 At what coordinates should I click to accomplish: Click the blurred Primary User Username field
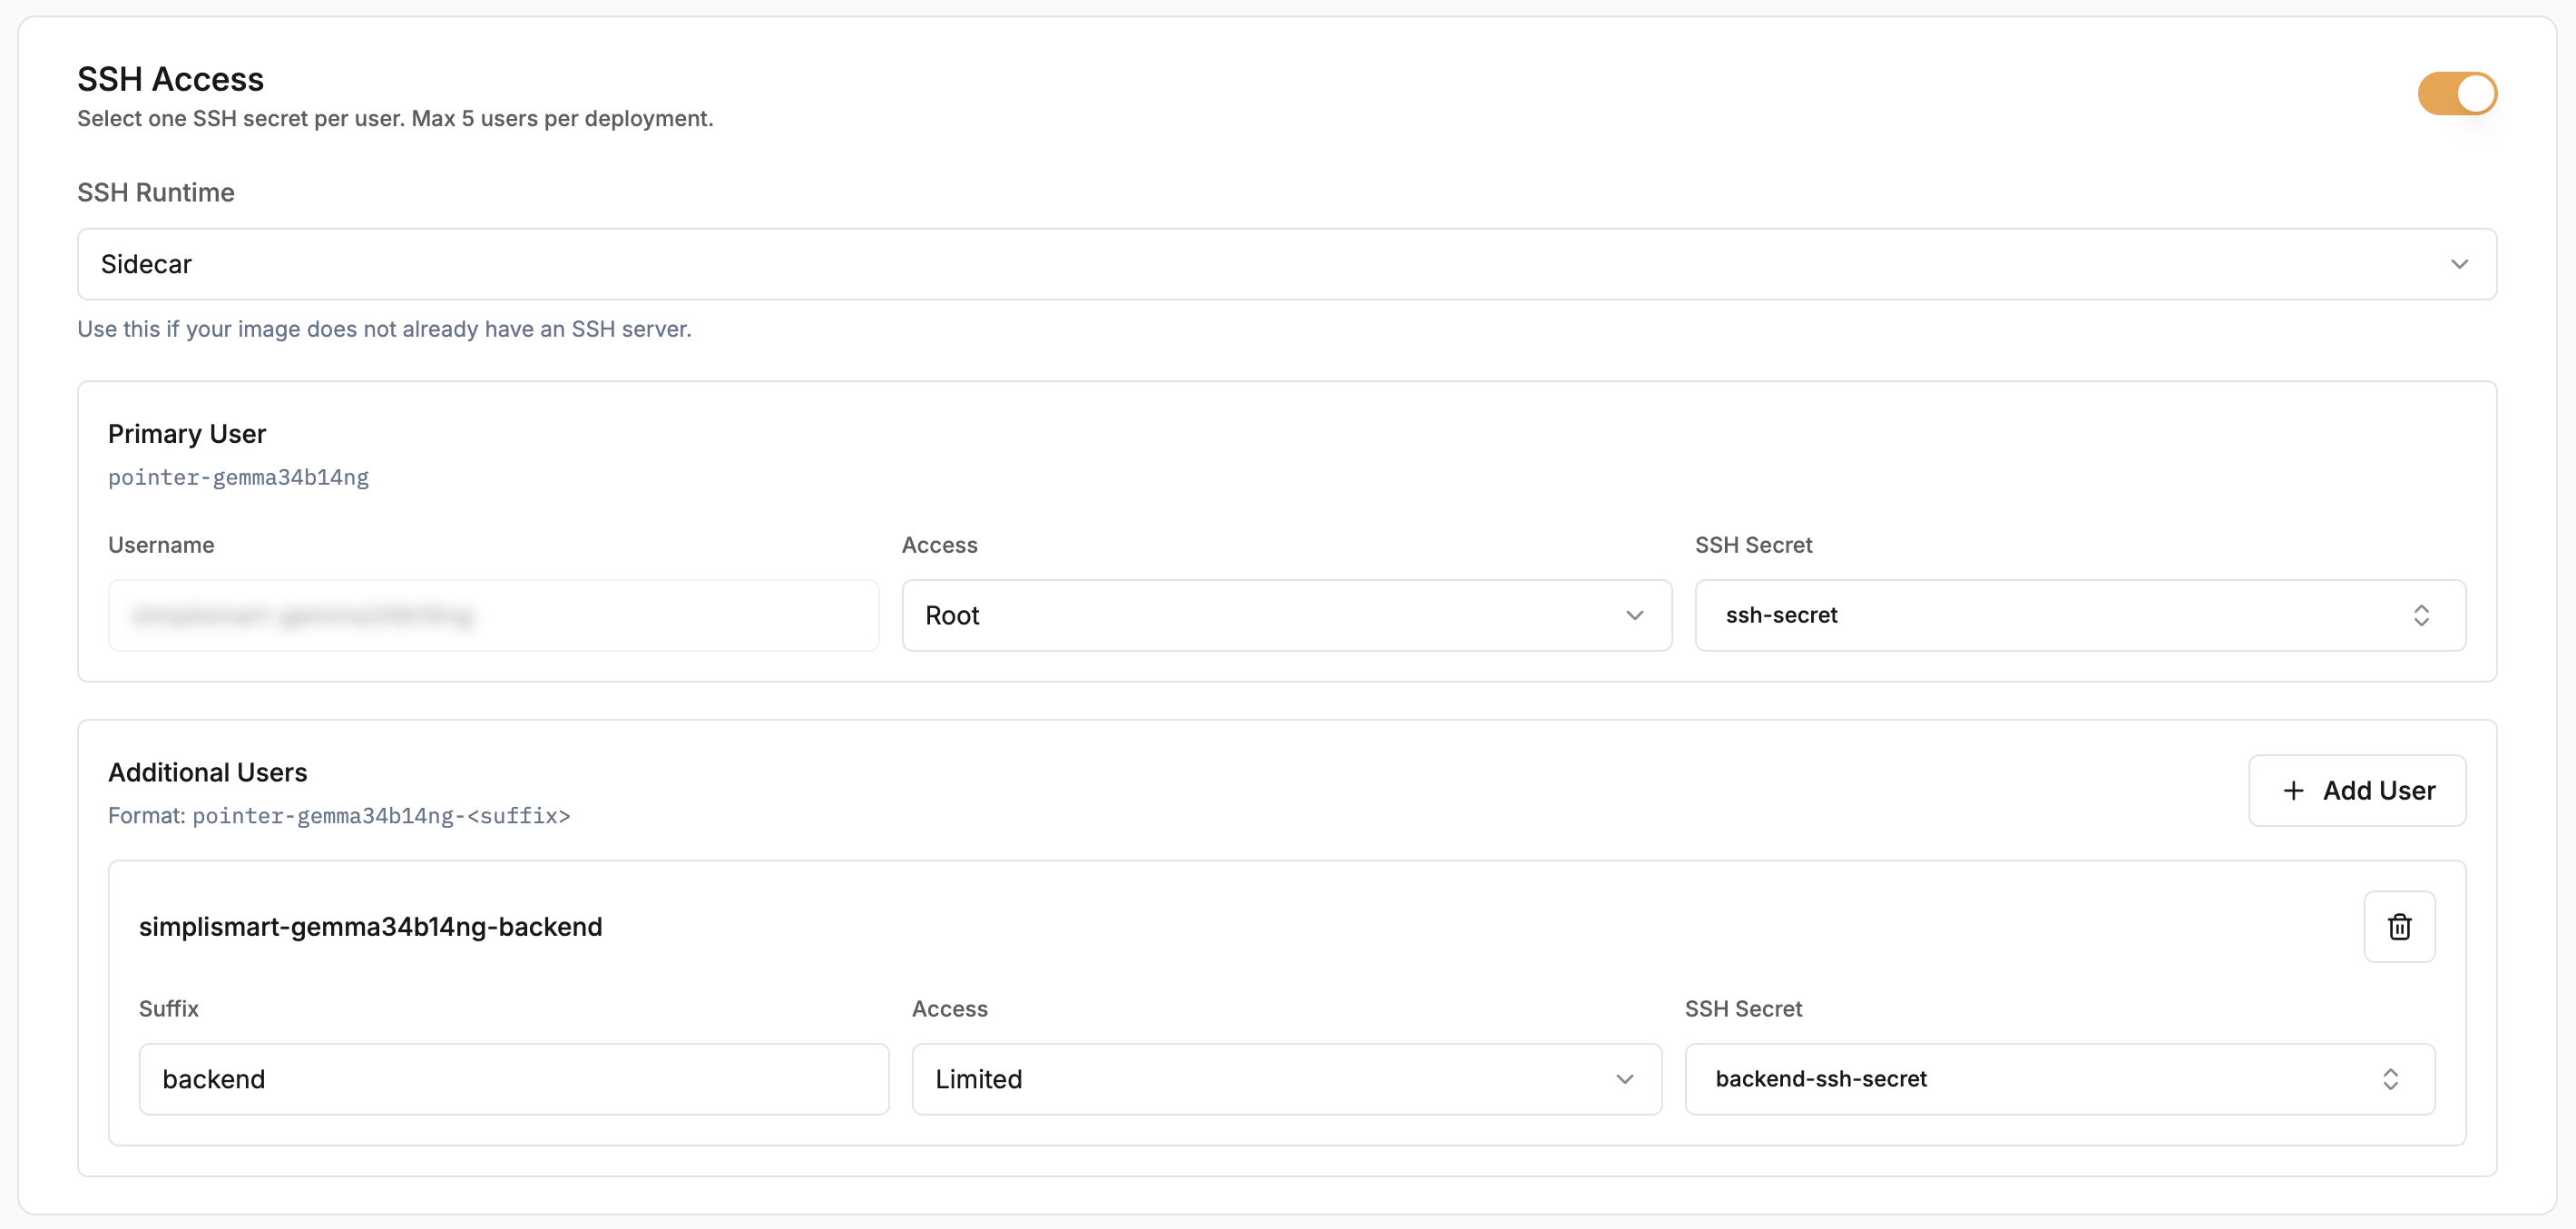coord(493,615)
